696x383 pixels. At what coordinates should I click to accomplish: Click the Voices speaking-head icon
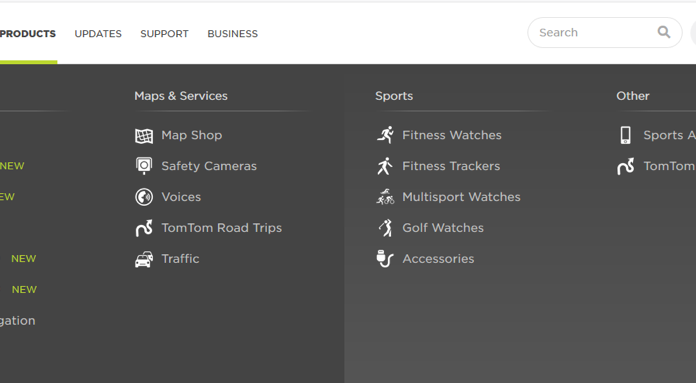[144, 197]
